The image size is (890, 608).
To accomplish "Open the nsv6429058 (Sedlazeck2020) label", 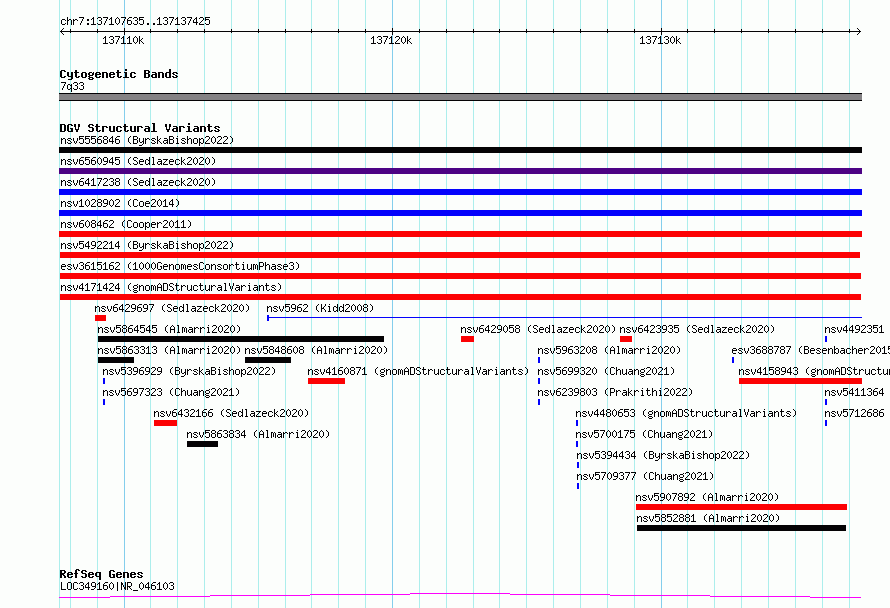I will (538, 329).
